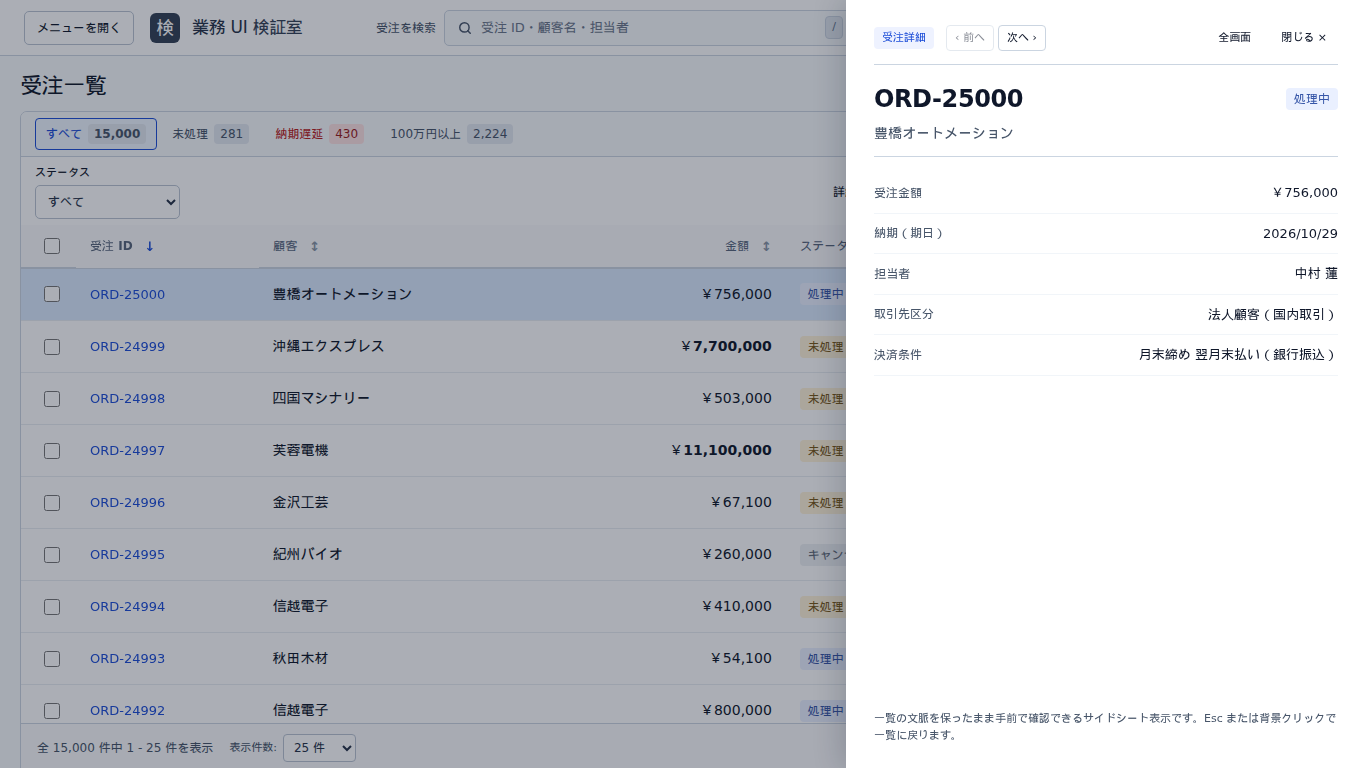Open the 表示件数 25 件 dropdown

(x=319, y=748)
